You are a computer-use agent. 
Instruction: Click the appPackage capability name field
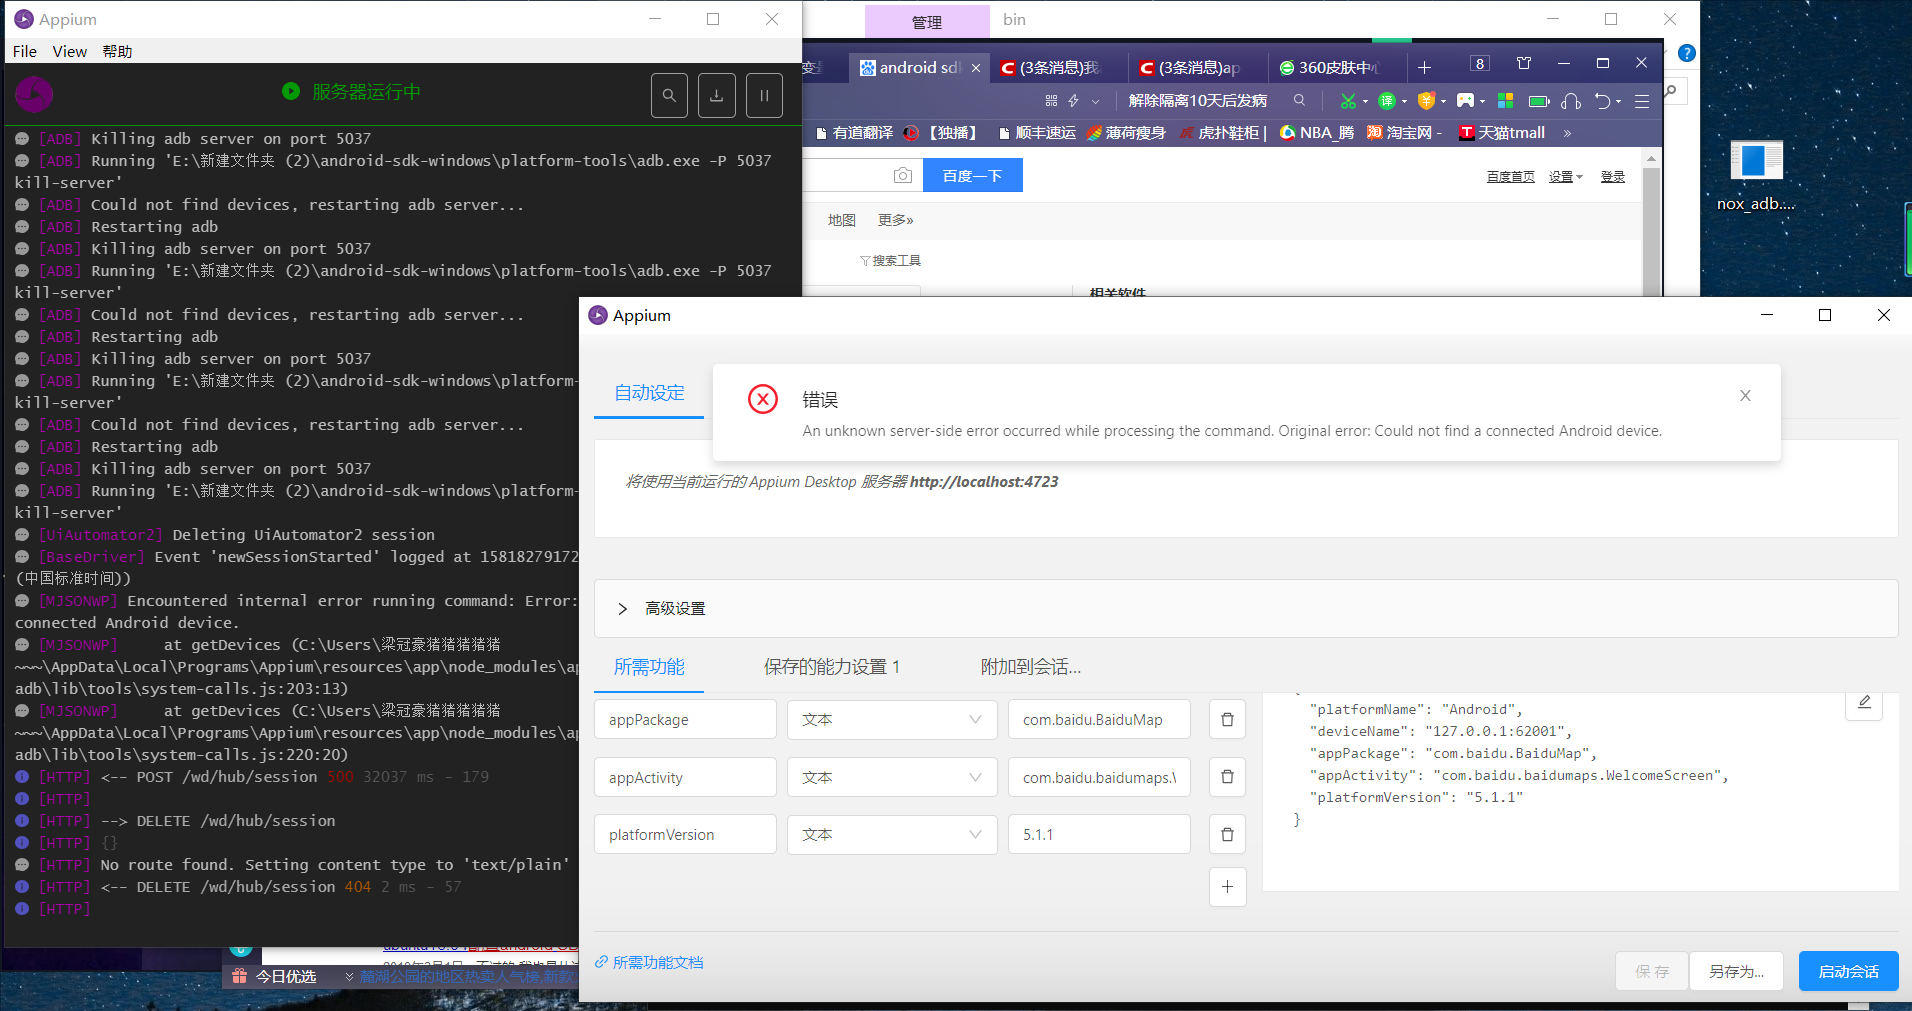click(685, 720)
